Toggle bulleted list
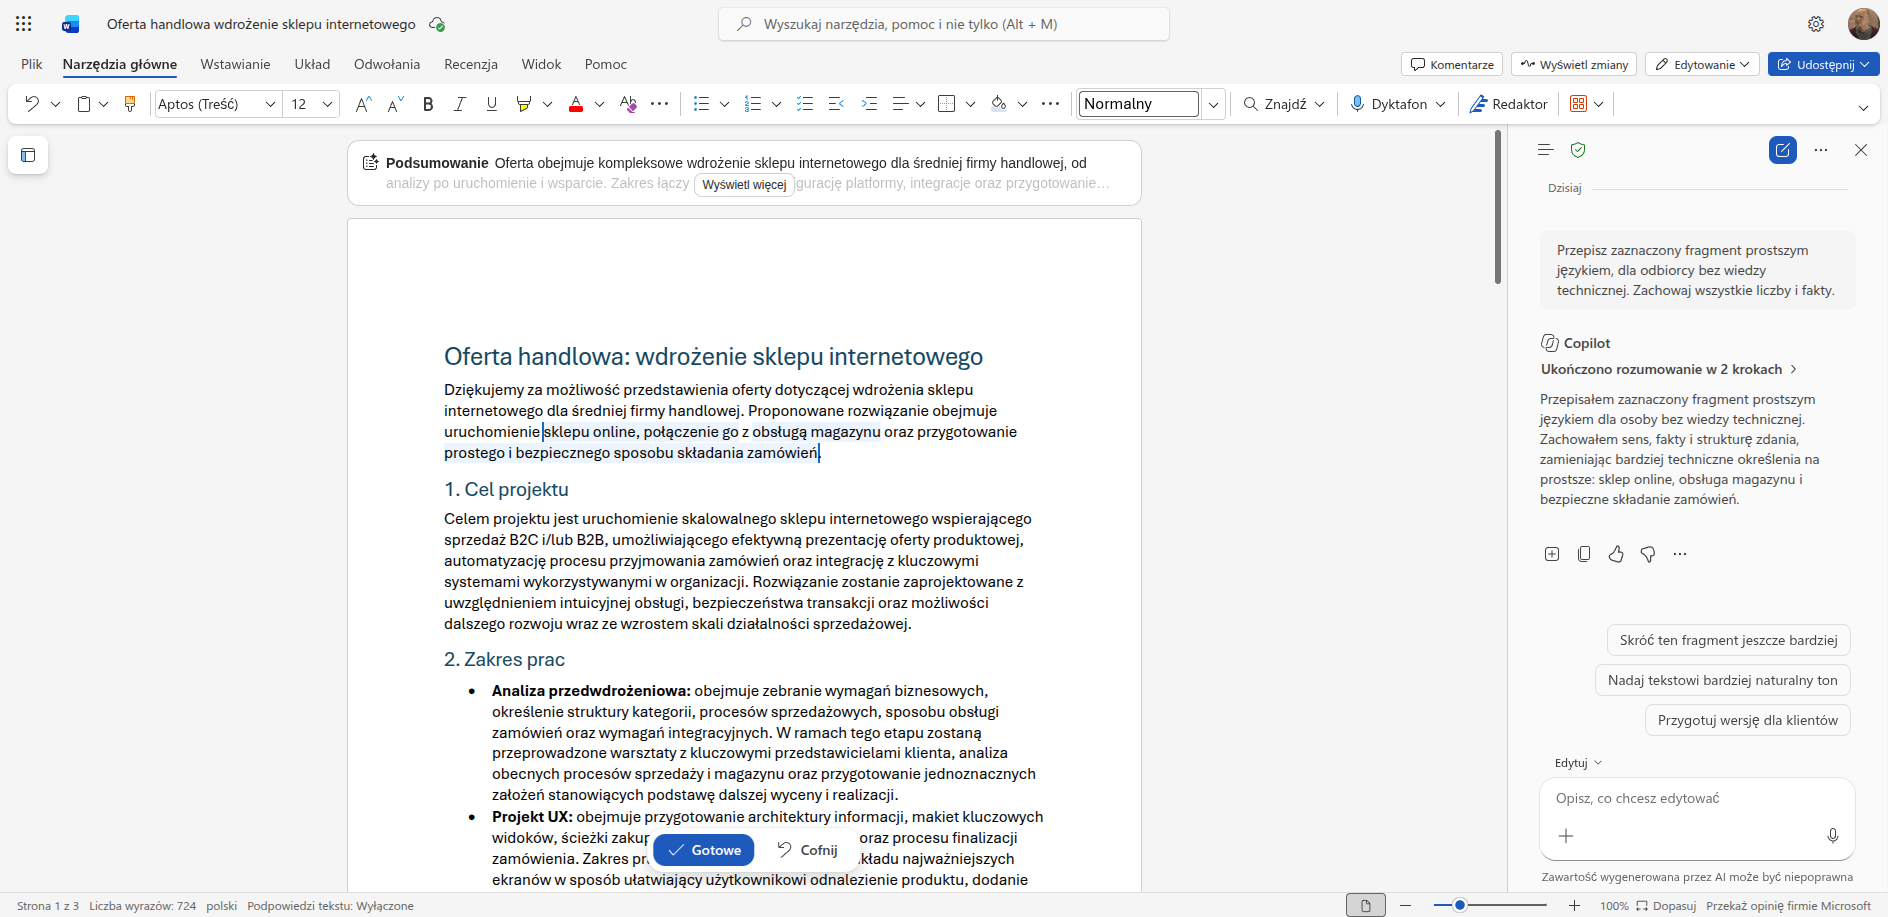1888x917 pixels. (x=701, y=104)
